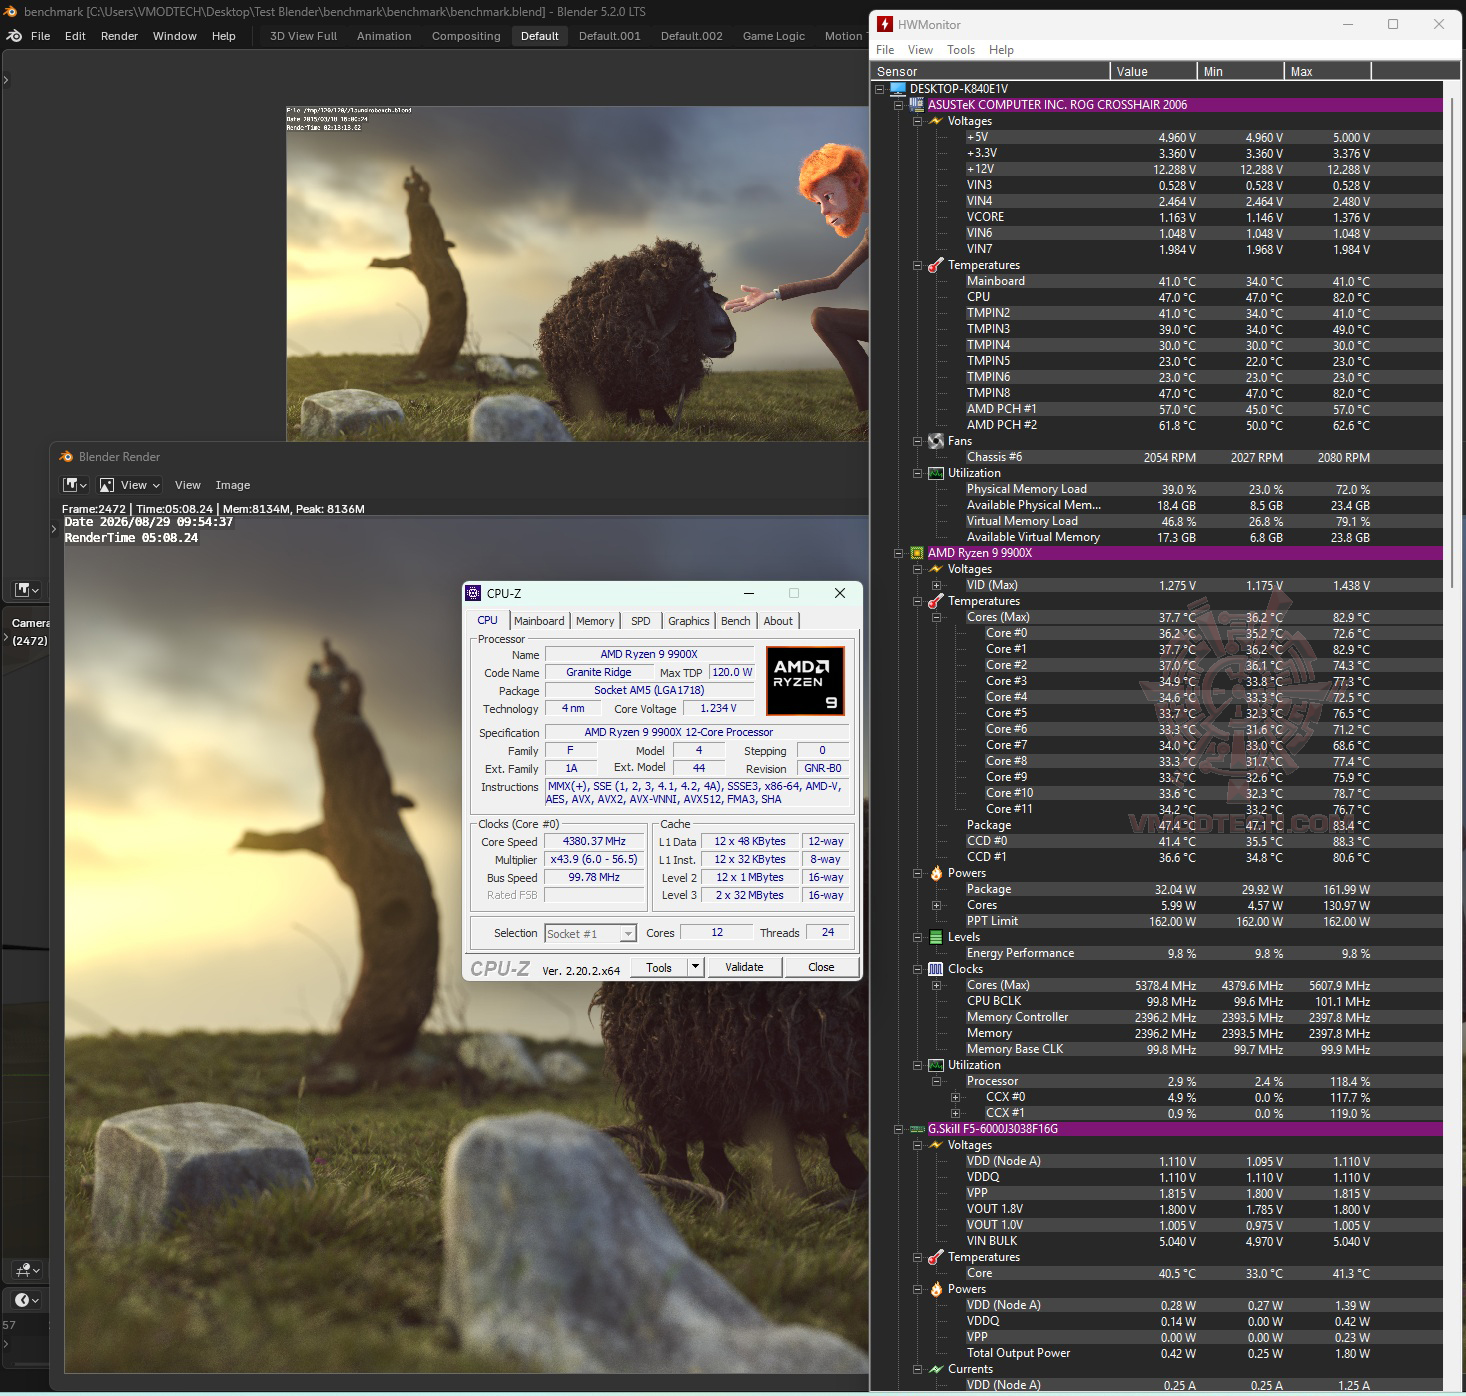Click the Blender logo in the main menu bar

click(x=14, y=36)
